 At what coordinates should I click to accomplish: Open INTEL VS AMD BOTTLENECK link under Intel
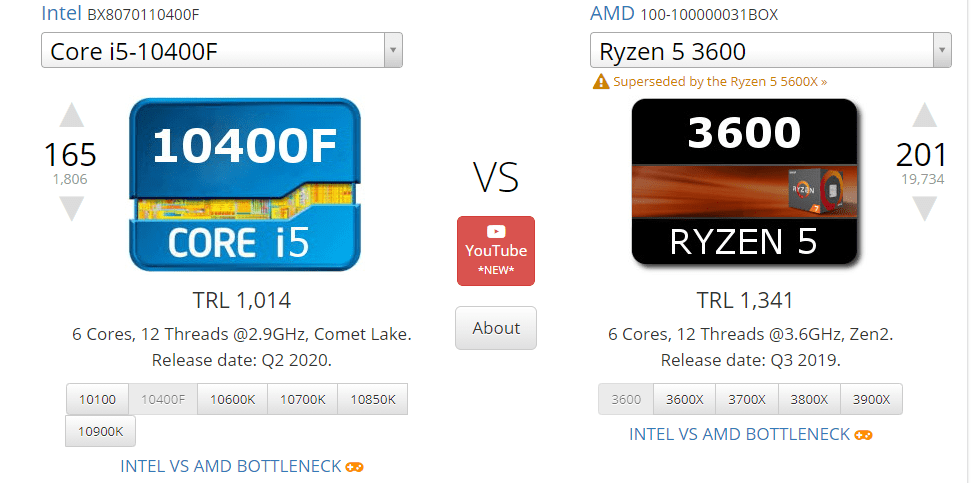click(x=231, y=466)
